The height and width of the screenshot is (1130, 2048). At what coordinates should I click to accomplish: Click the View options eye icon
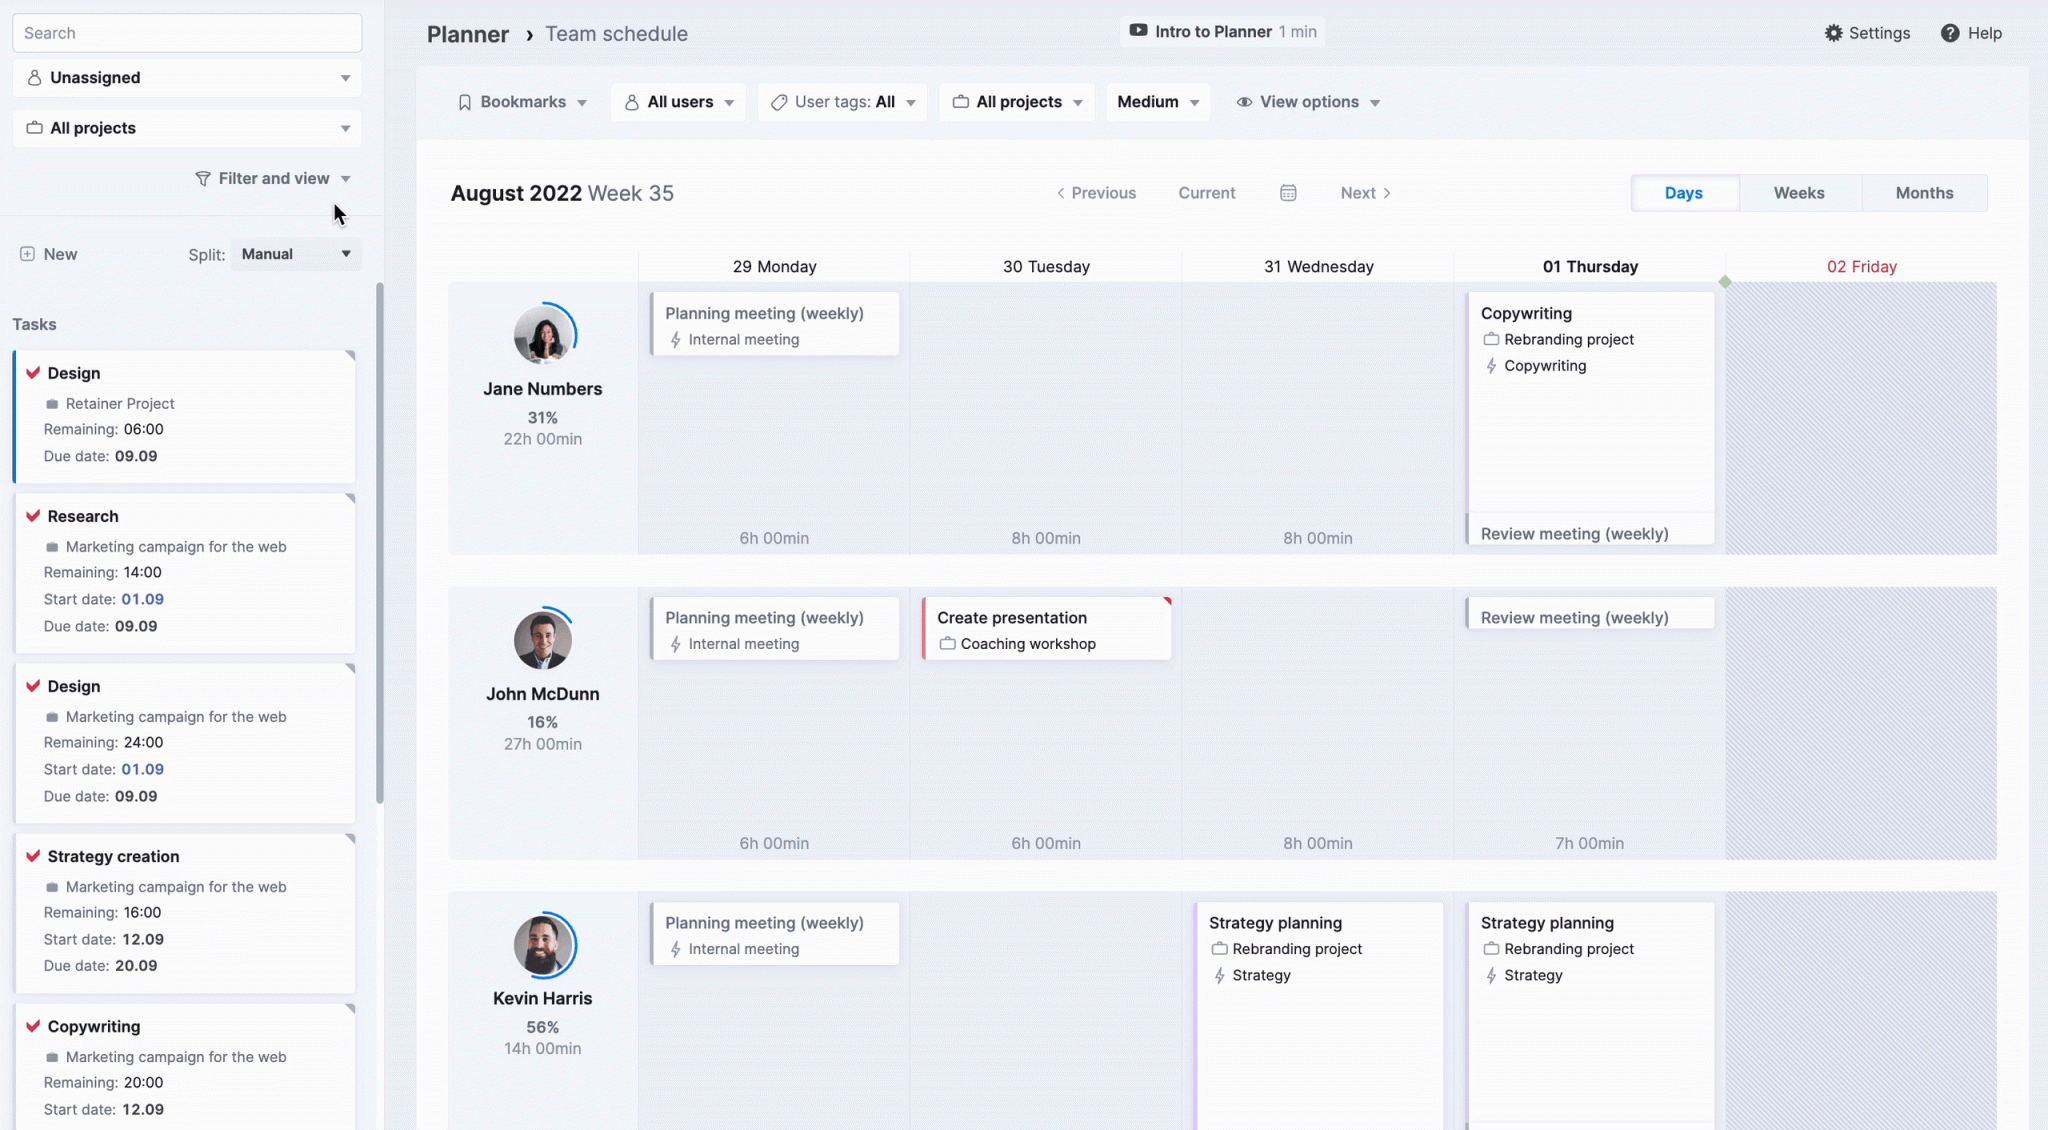pos(1244,101)
